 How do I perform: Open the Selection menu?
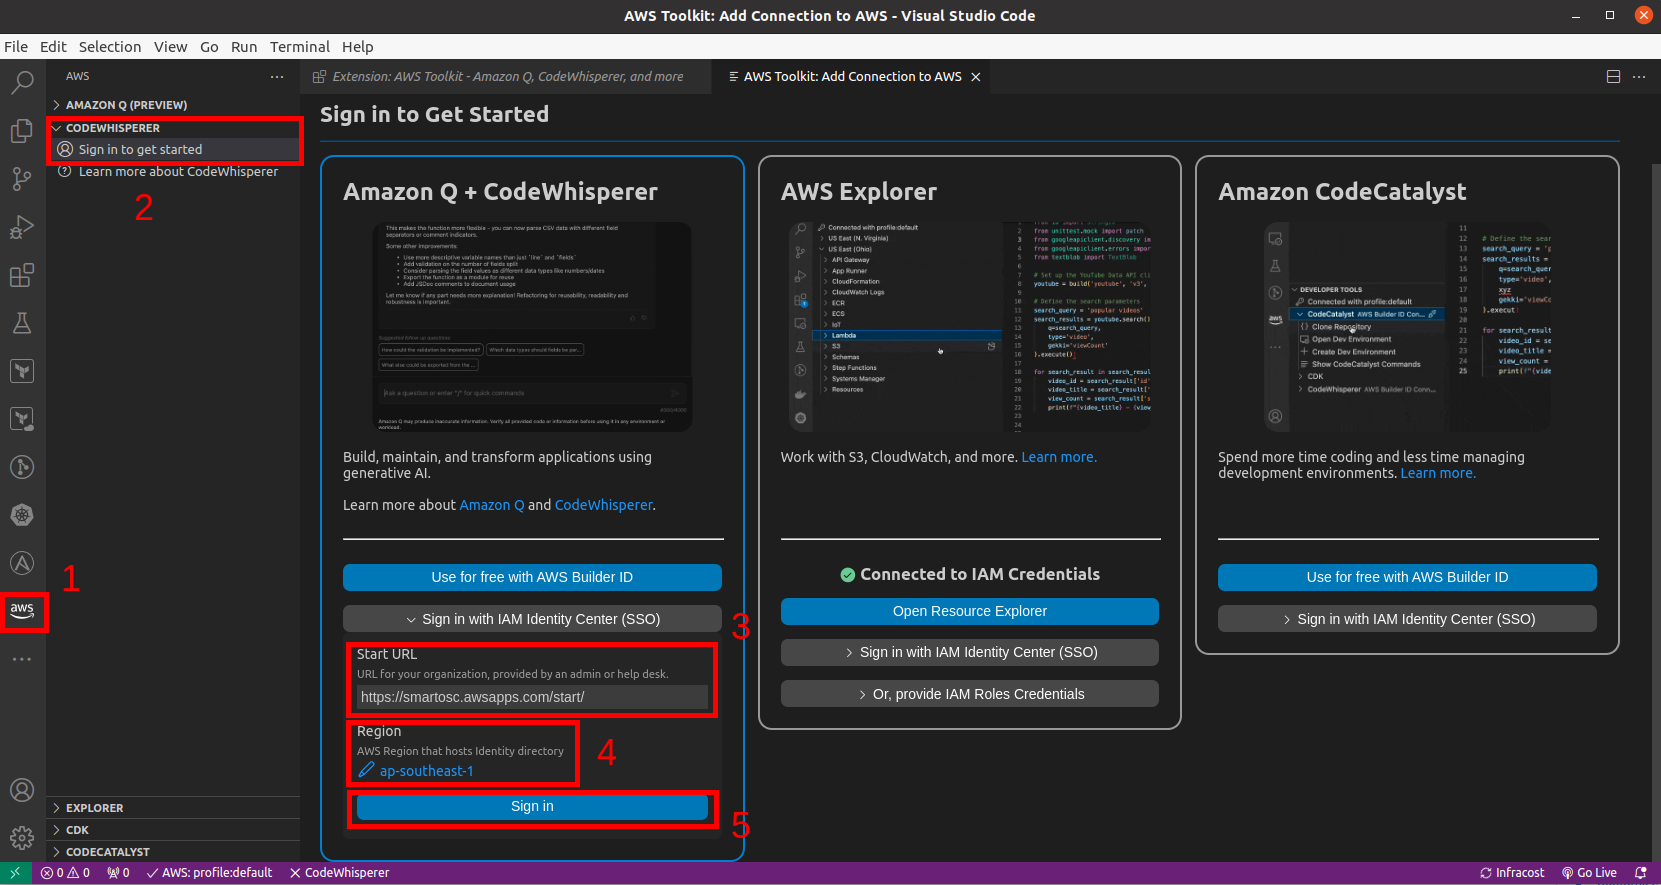(110, 47)
